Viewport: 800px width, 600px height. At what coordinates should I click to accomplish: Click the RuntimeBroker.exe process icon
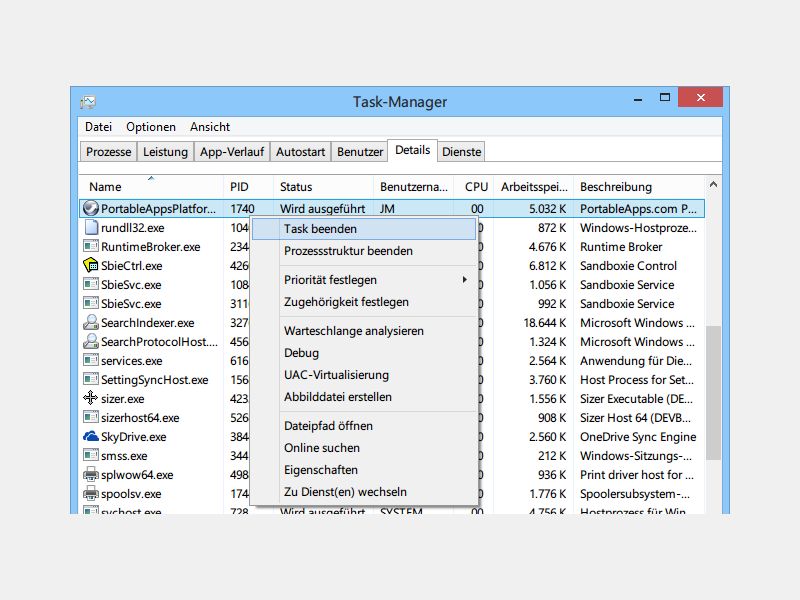[x=91, y=246]
